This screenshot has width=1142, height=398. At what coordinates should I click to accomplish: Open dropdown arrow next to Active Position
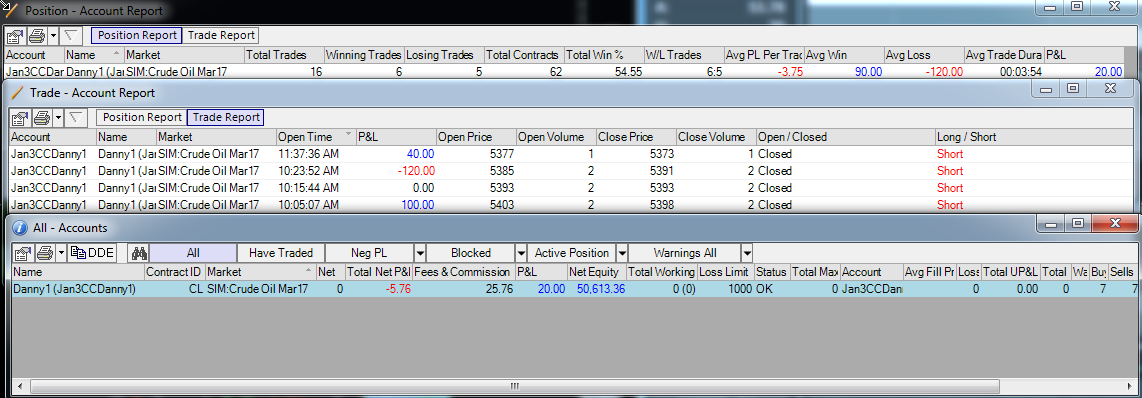point(622,253)
